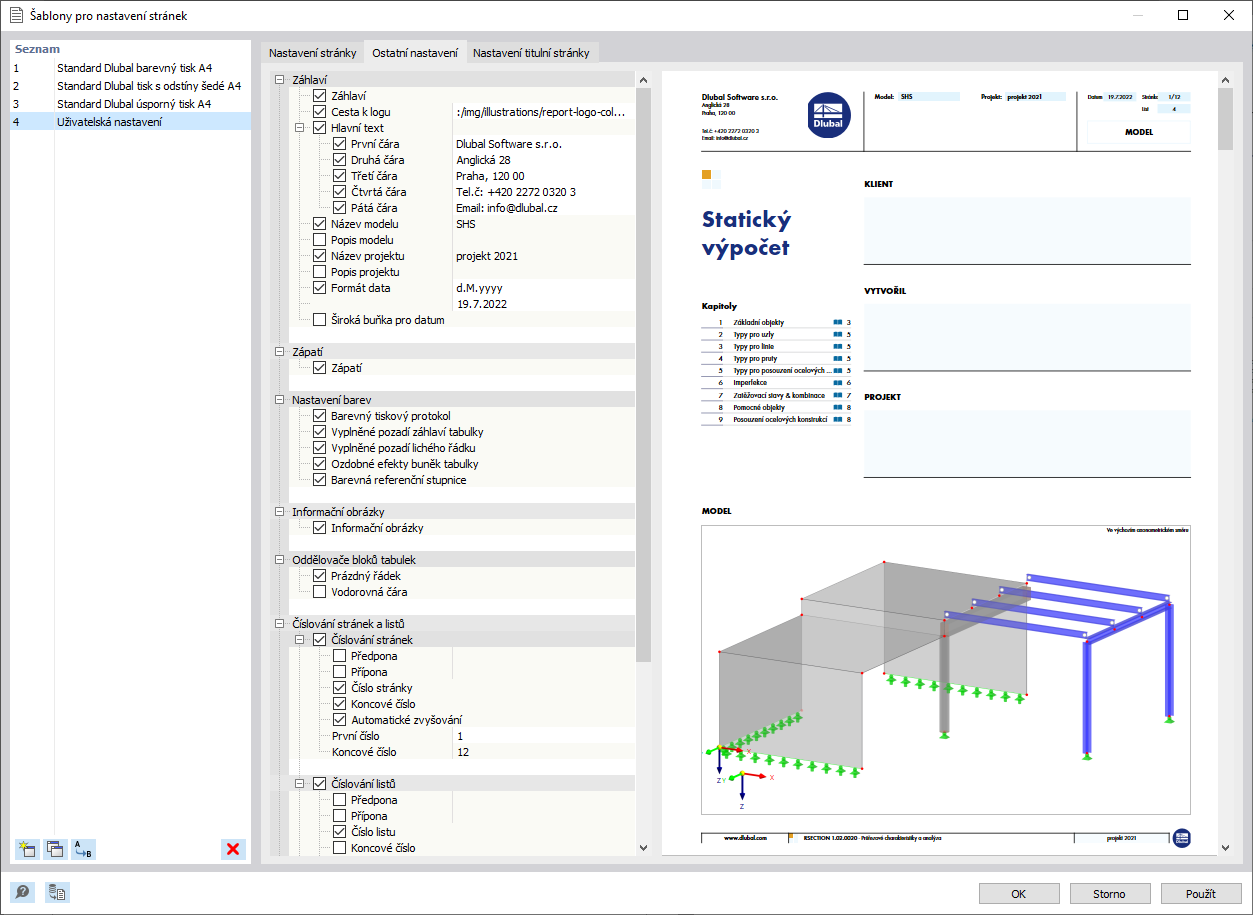The height and width of the screenshot is (915, 1253).
Task: Enable Široká buňka pro datum
Action: pyautogui.click(x=320, y=320)
